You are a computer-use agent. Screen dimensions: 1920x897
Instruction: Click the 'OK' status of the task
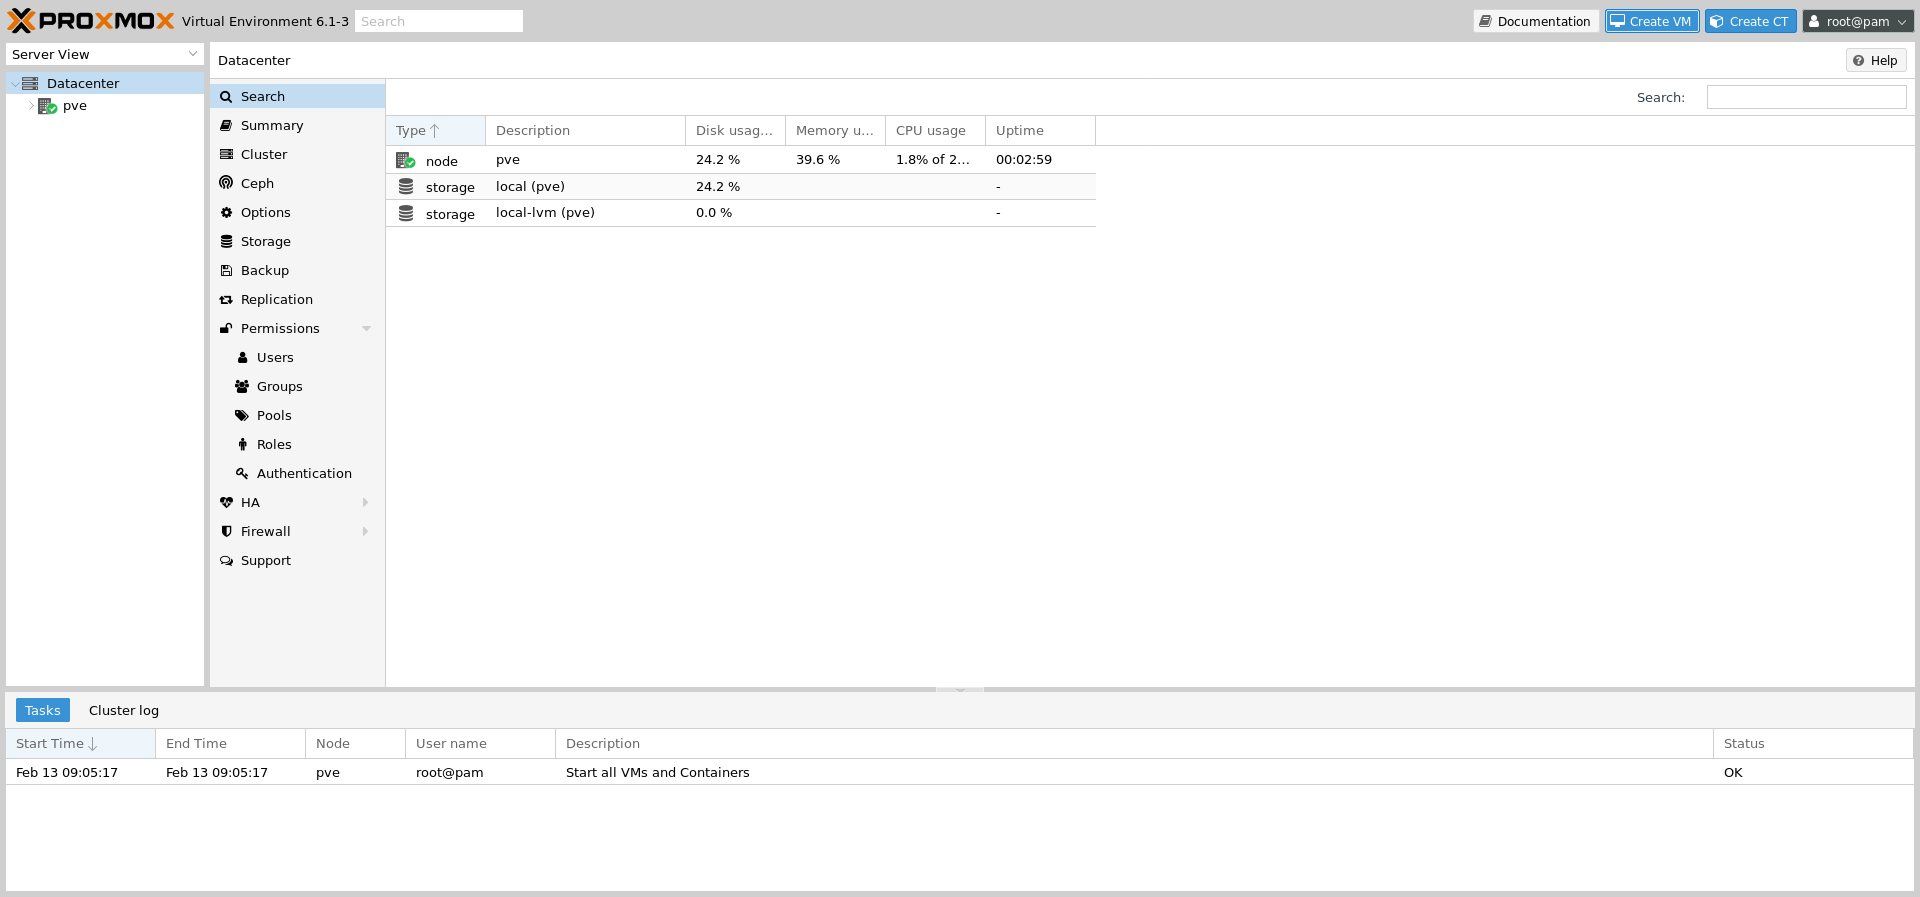[1733, 773]
